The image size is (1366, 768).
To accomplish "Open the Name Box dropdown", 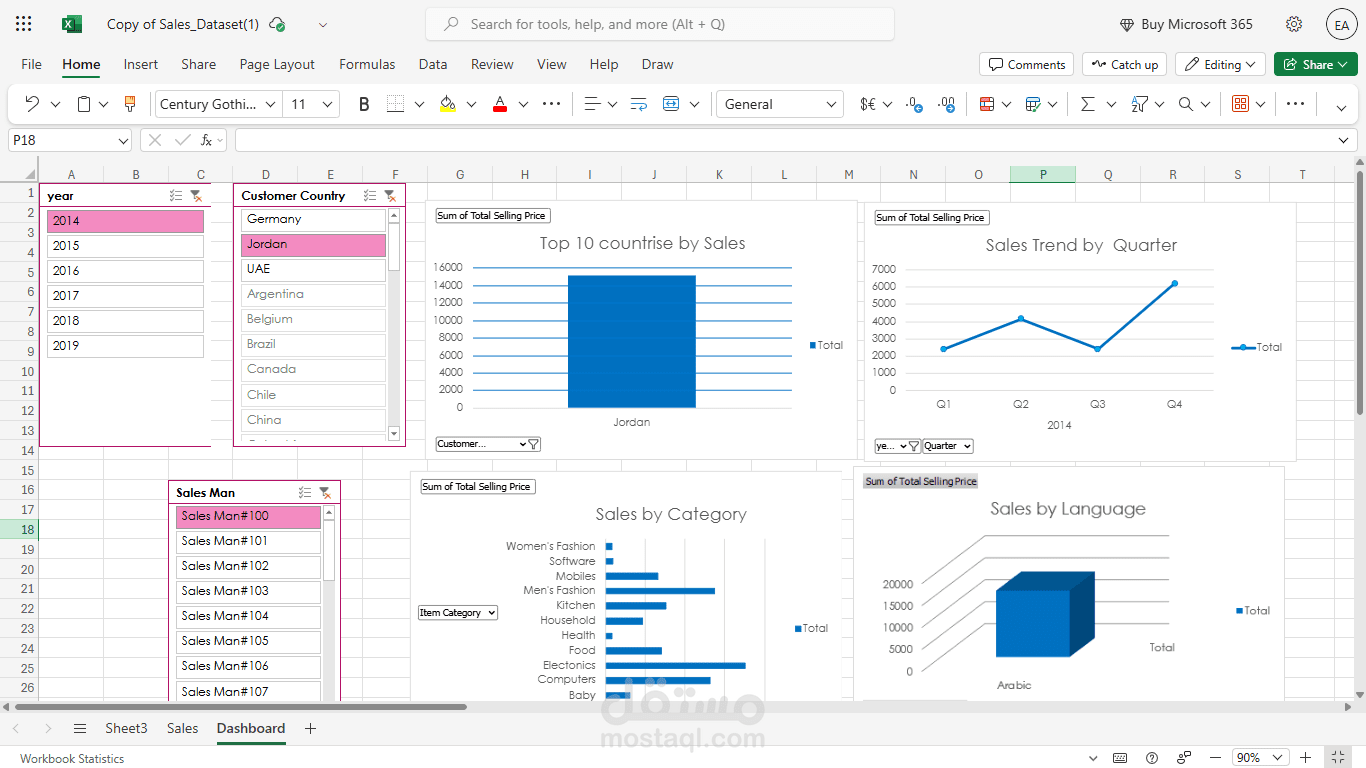I will pos(123,140).
